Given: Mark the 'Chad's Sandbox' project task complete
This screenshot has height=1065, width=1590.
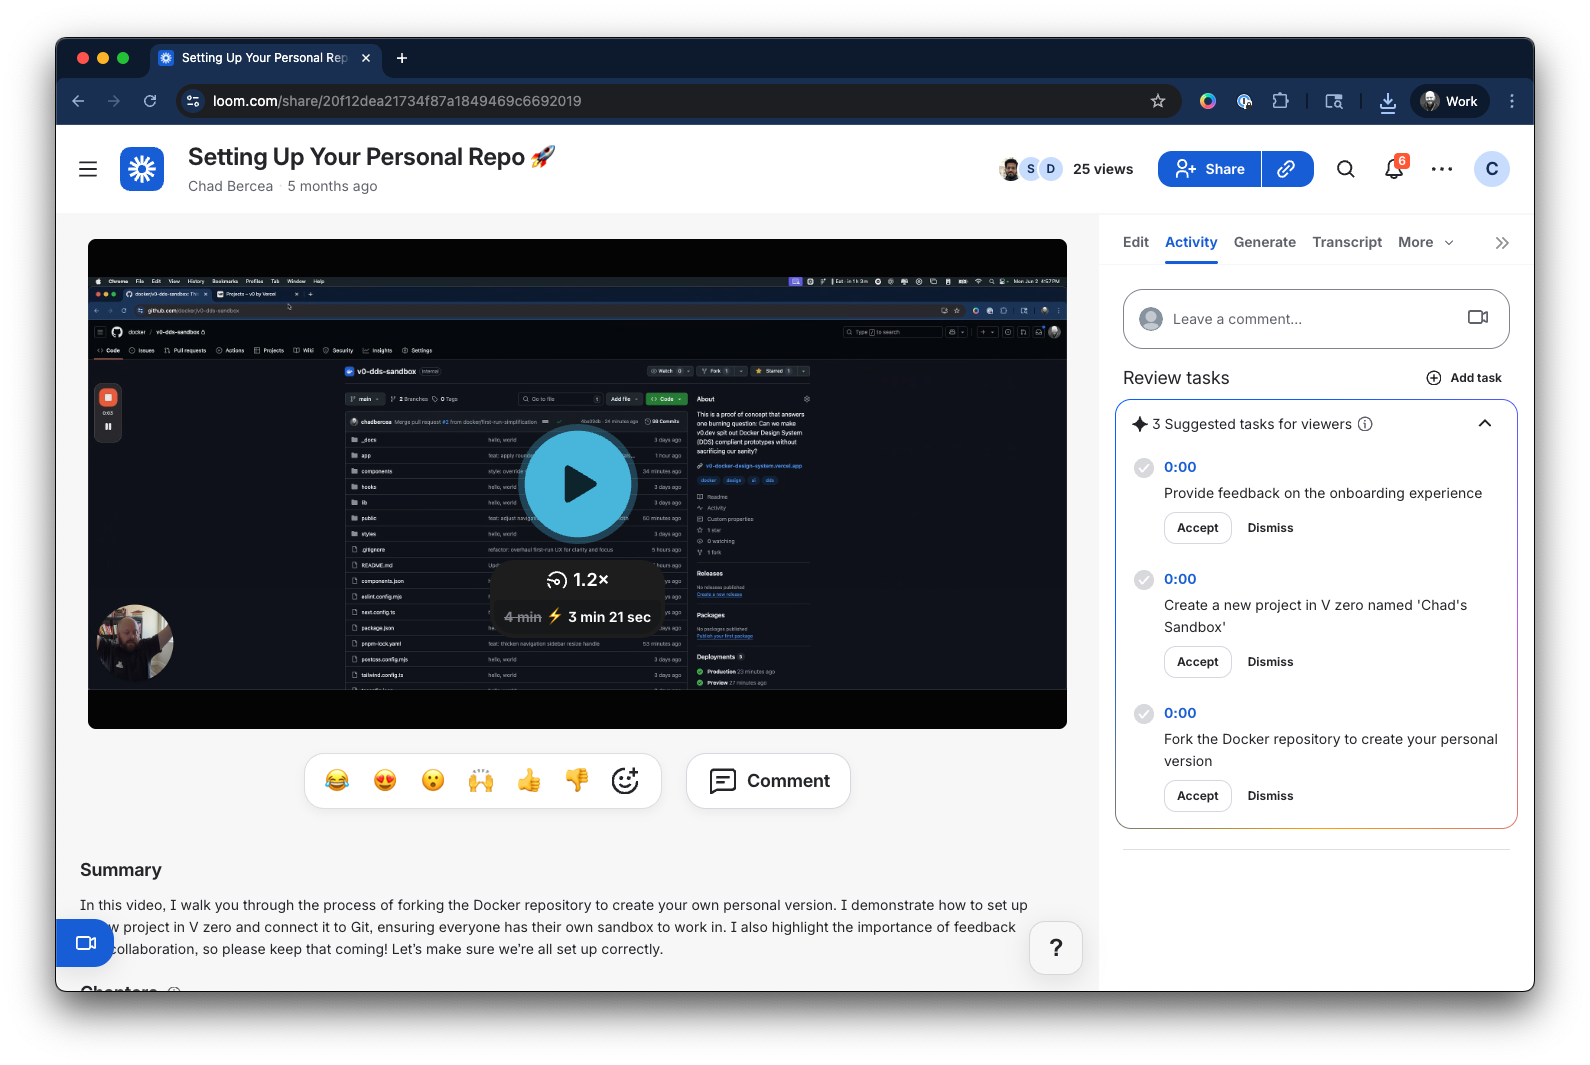Looking at the screenshot, I should (1144, 579).
